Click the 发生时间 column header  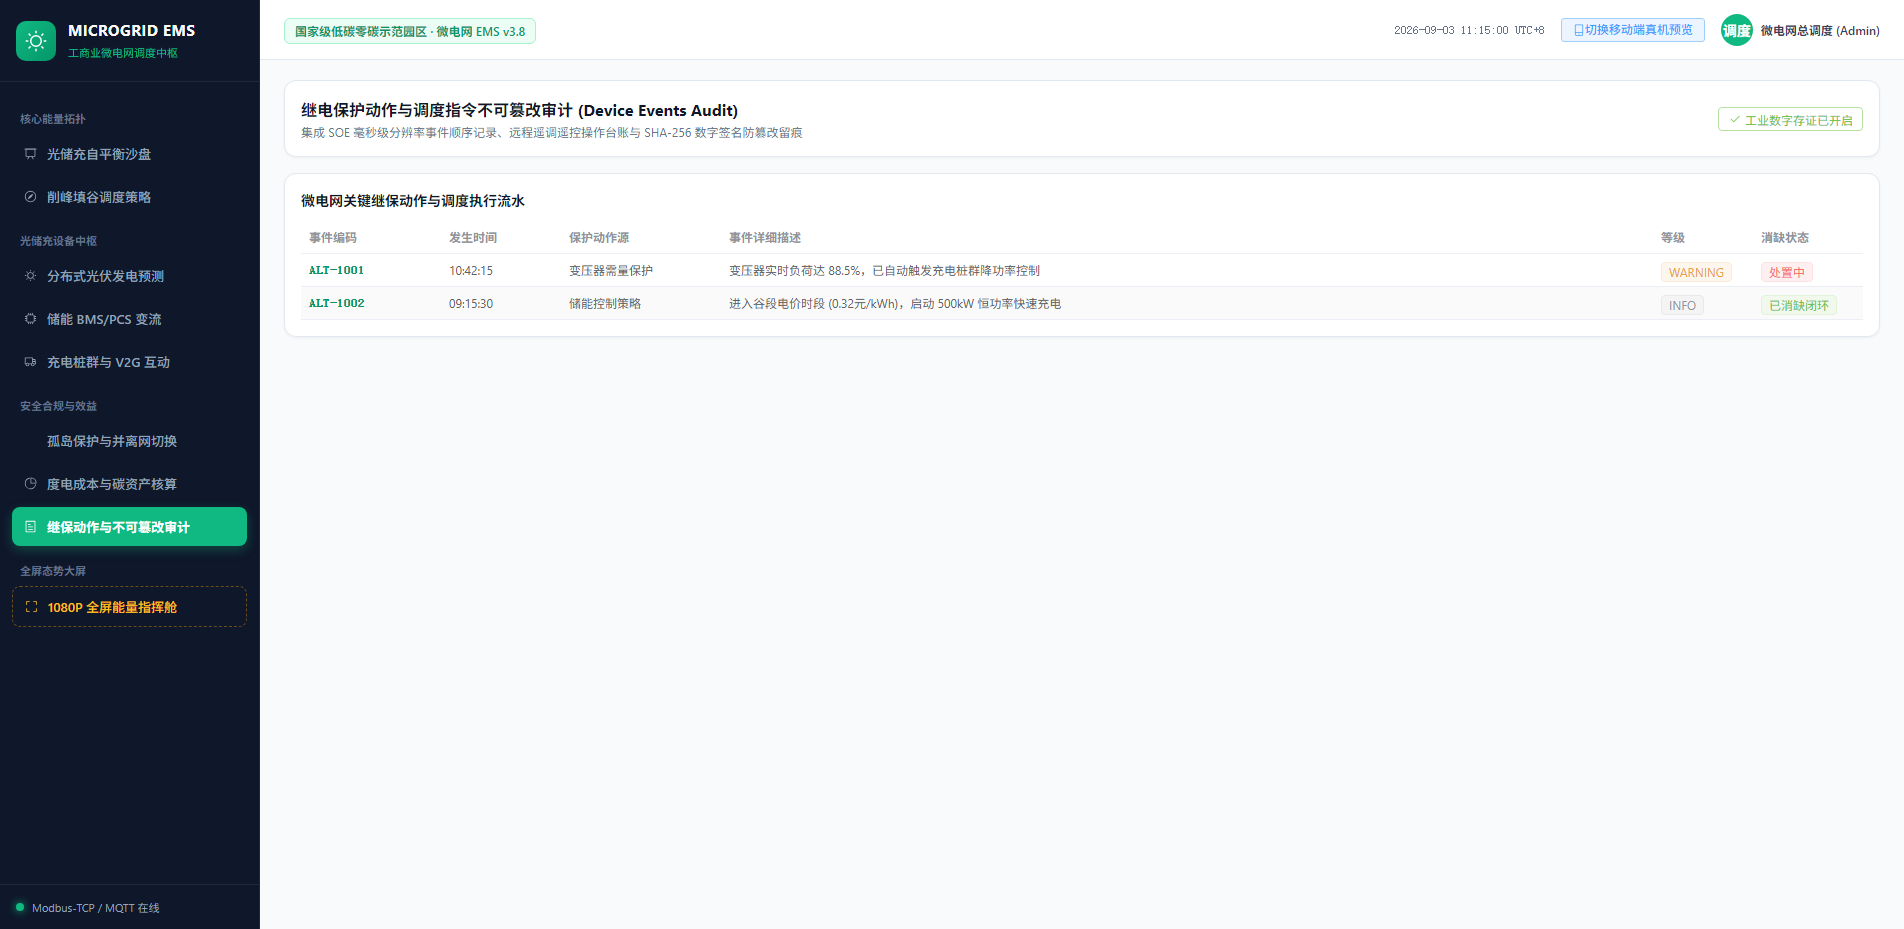(x=473, y=237)
